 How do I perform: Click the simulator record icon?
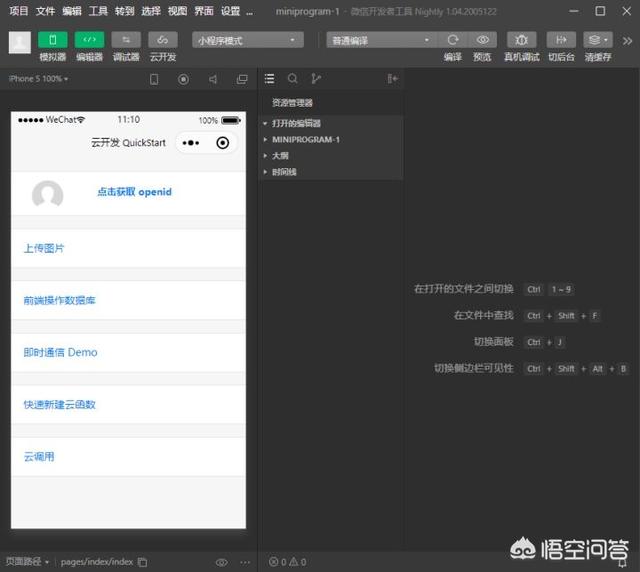click(183, 79)
